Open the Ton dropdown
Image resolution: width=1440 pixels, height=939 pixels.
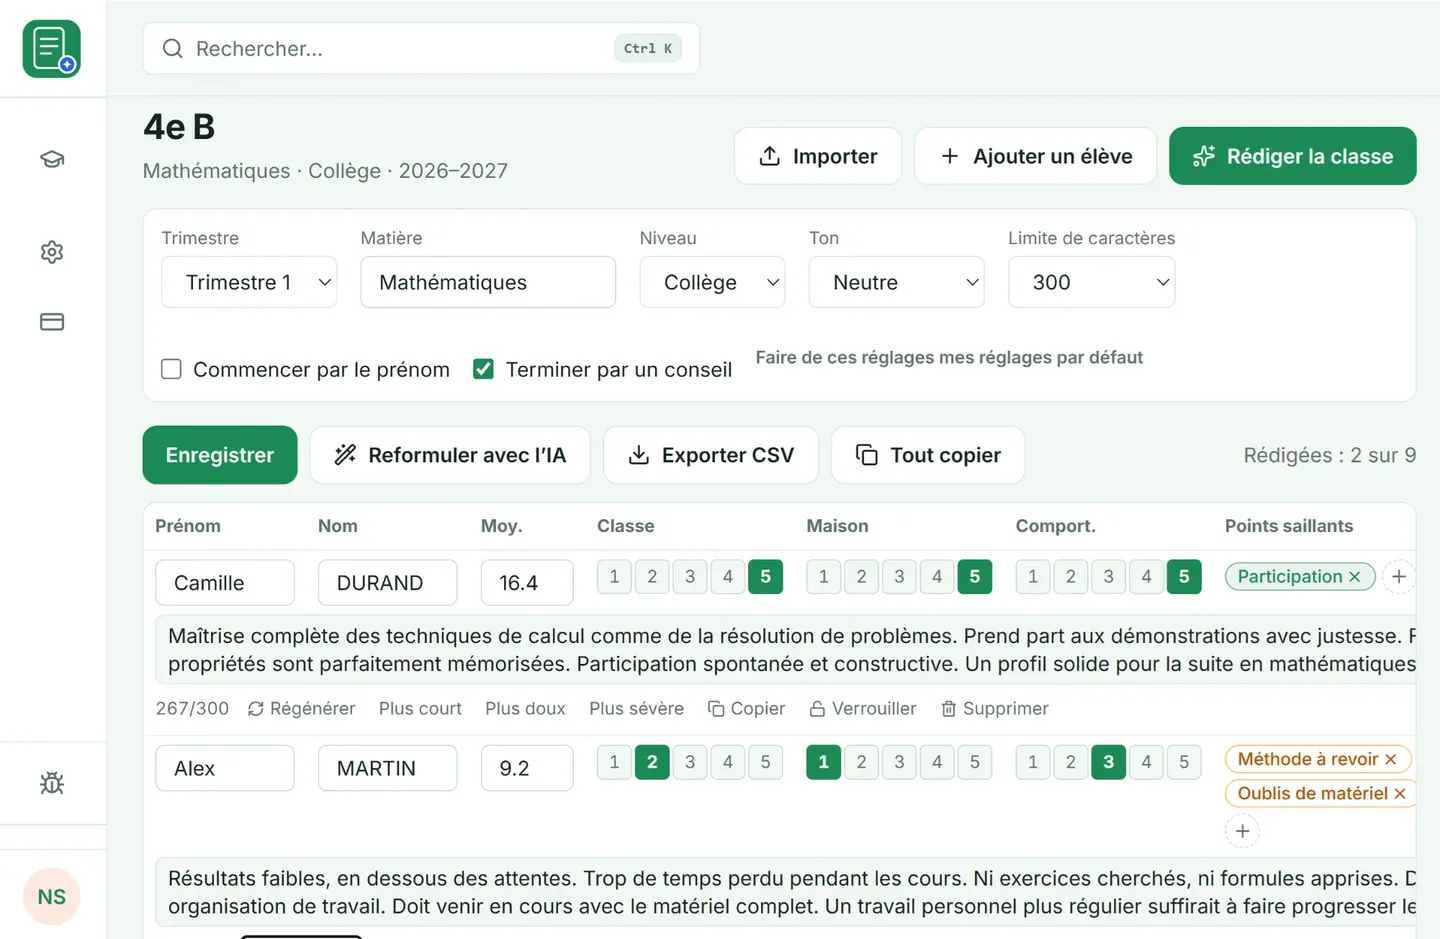point(896,282)
